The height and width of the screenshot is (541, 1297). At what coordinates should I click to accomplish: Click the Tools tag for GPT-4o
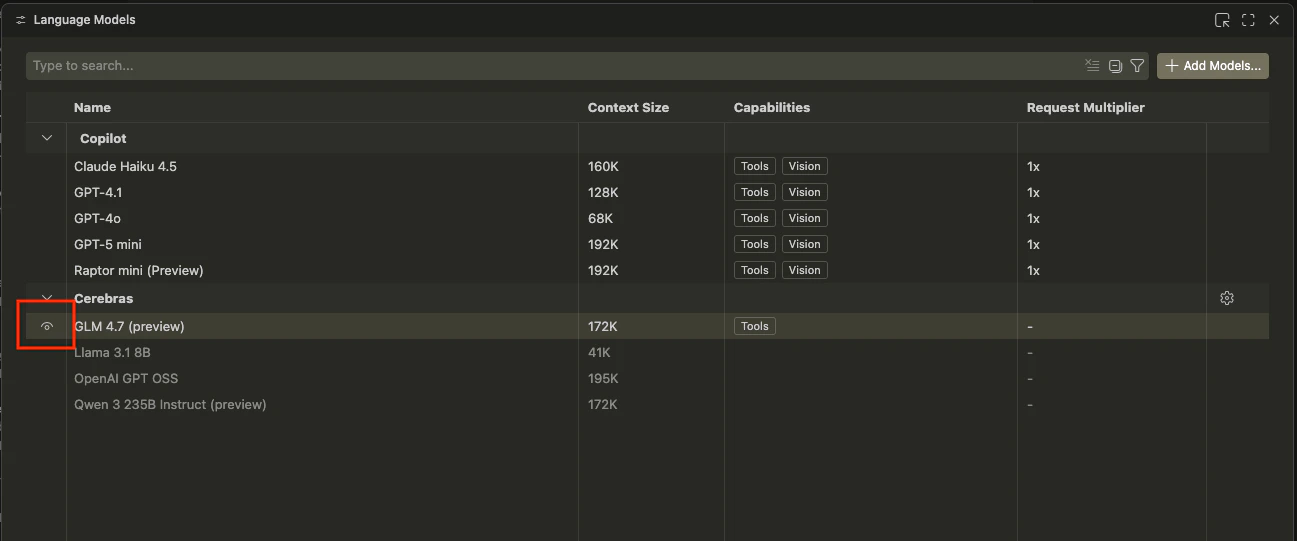pyautogui.click(x=755, y=218)
